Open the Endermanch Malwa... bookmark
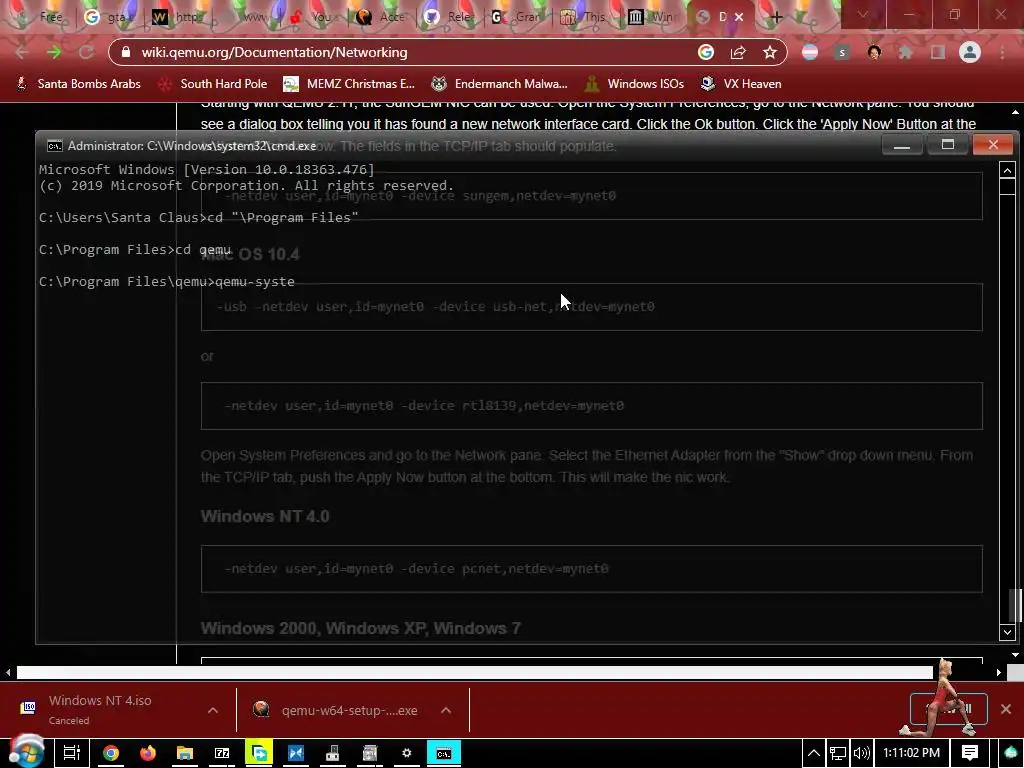This screenshot has height=768, width=1024. tap(500, 84)
